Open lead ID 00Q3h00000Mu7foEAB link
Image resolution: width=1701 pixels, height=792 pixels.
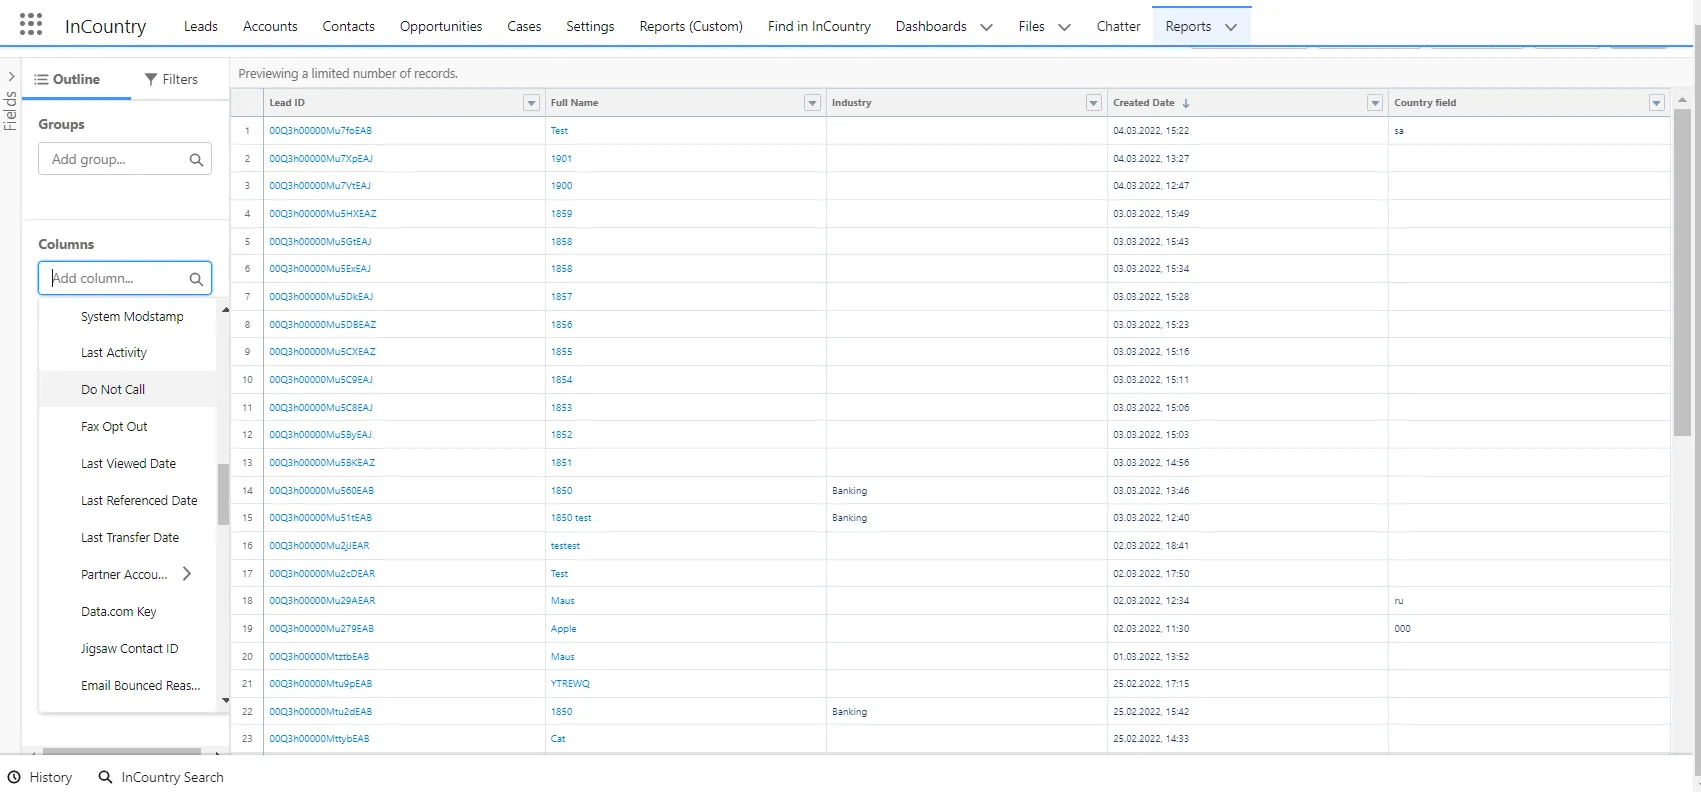[320, 131]
